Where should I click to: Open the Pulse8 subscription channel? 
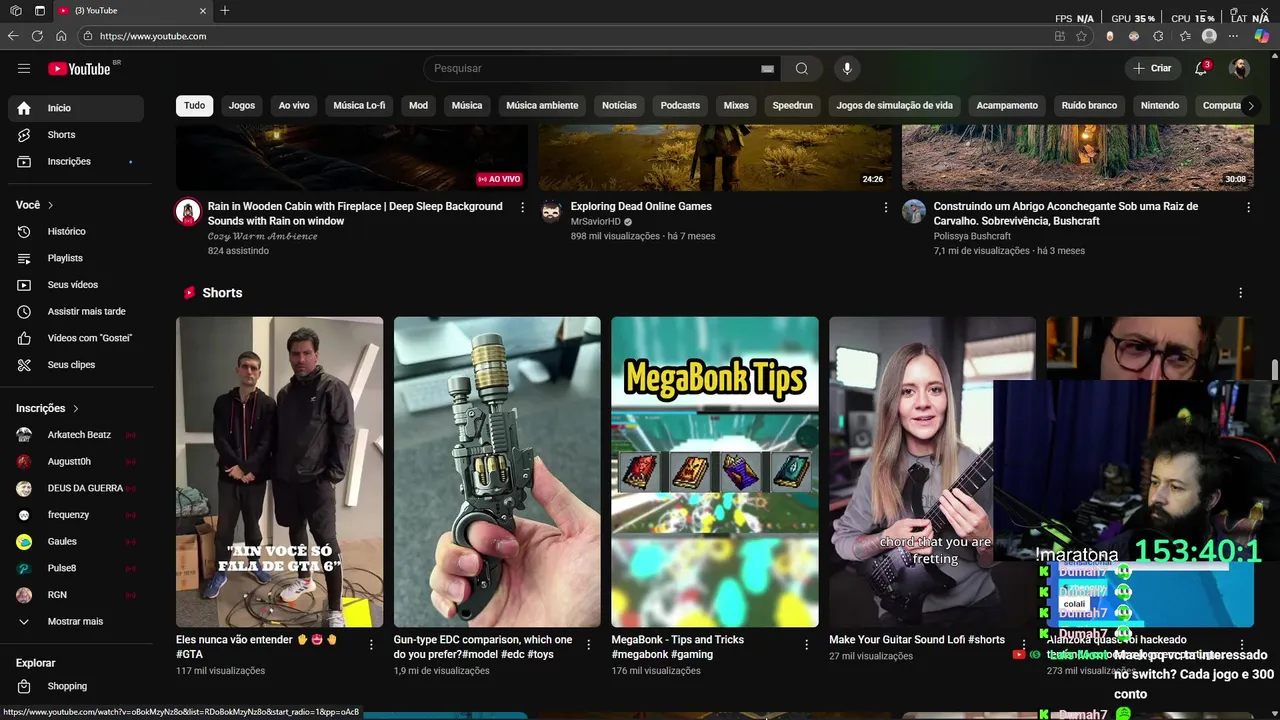[76, 568]
